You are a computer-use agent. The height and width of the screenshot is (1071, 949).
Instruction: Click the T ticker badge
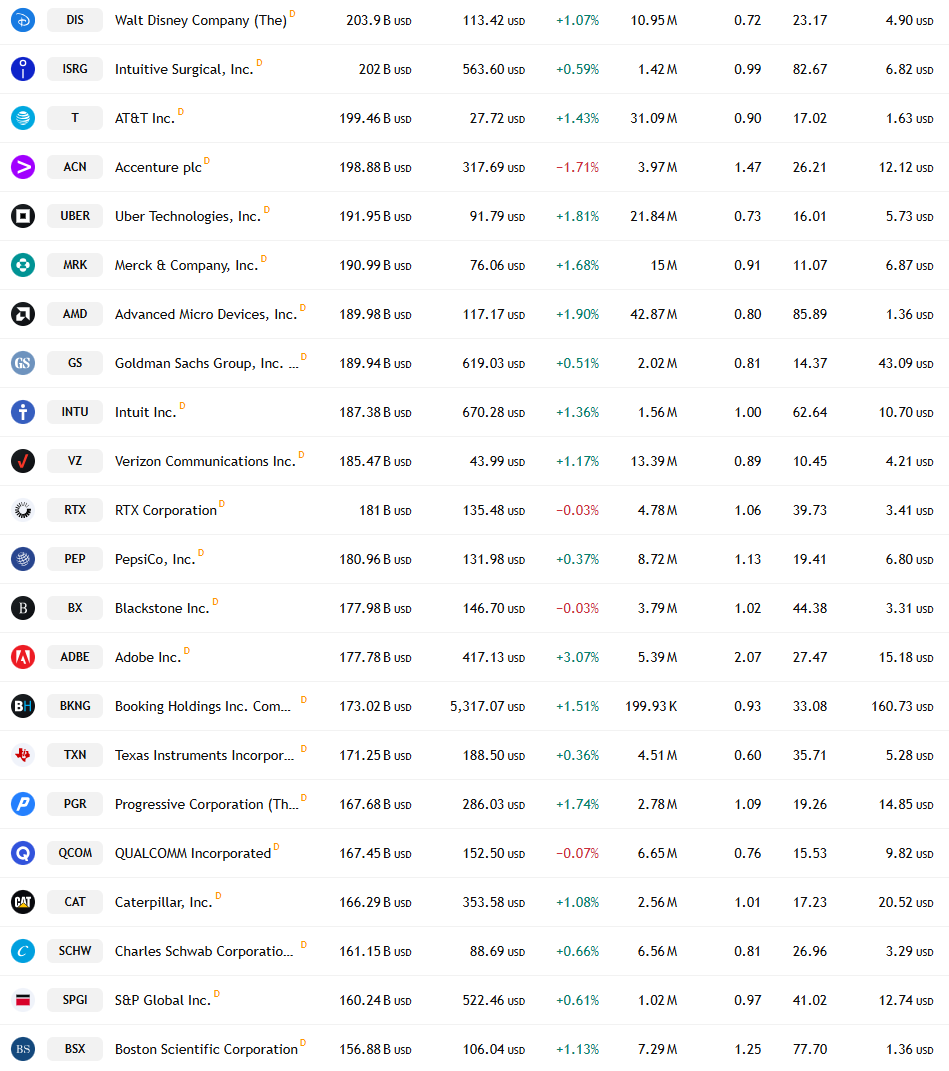tap(75, 118)
